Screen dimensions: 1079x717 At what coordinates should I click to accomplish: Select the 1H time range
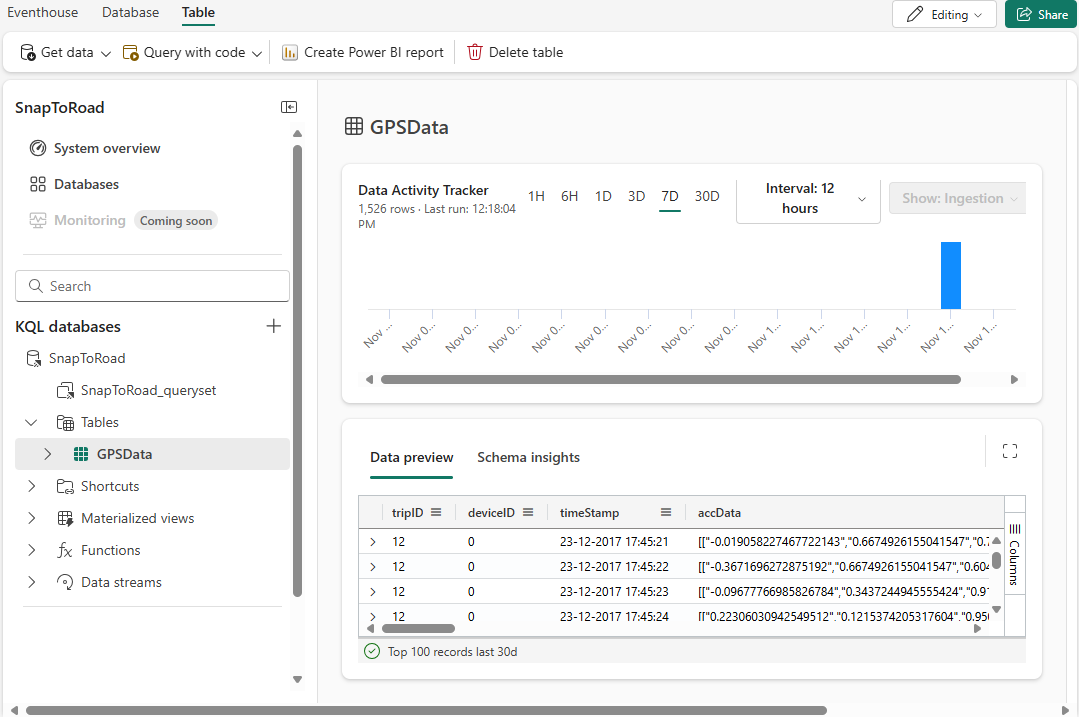(x=536, y=197)
